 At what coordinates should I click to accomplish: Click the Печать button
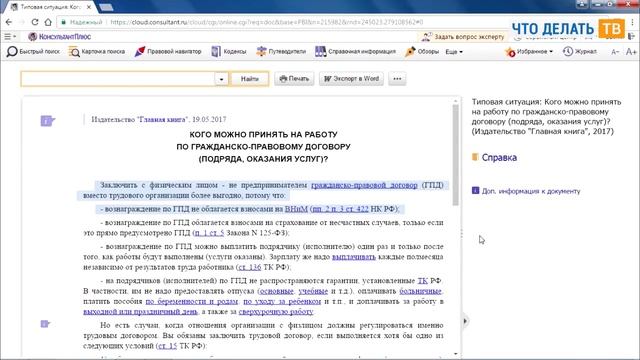(x=294, y=79)
